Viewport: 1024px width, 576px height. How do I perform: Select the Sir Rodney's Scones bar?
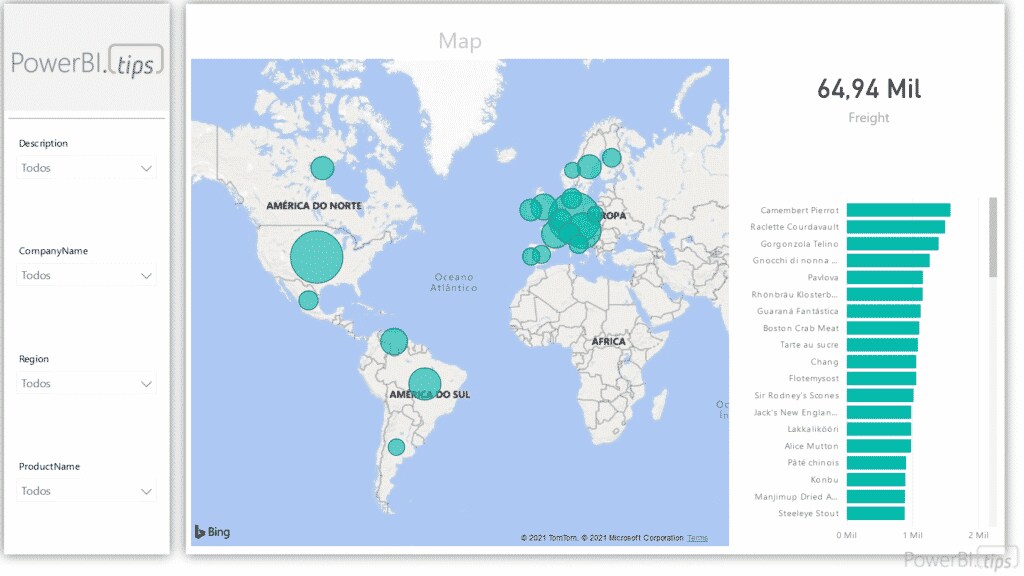pos(880,395)
